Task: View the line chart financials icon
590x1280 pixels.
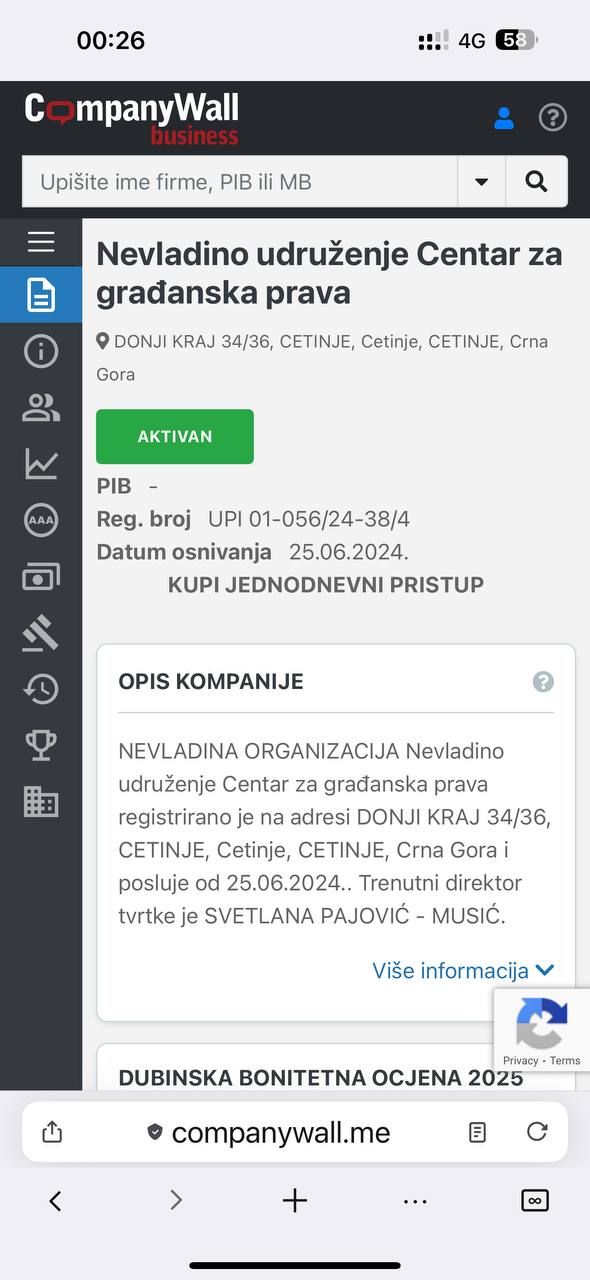Action: pos(41,463)
